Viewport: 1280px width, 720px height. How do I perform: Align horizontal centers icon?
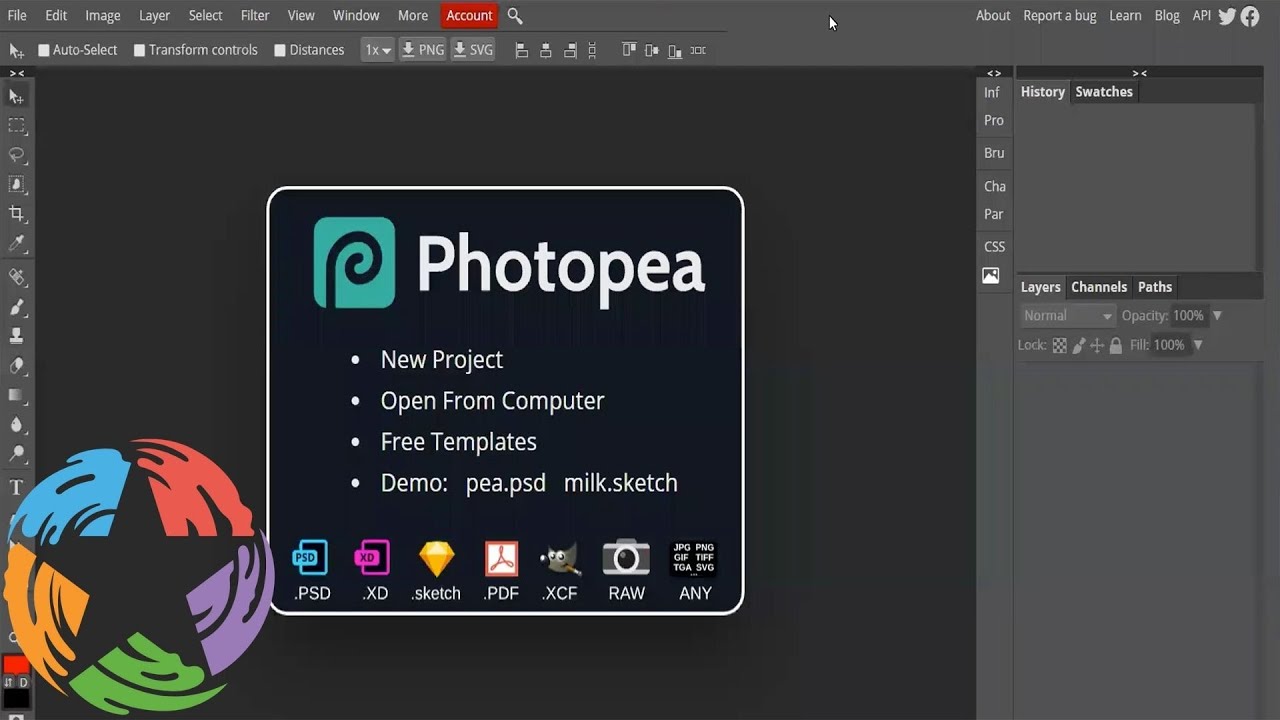pos(546,50)
